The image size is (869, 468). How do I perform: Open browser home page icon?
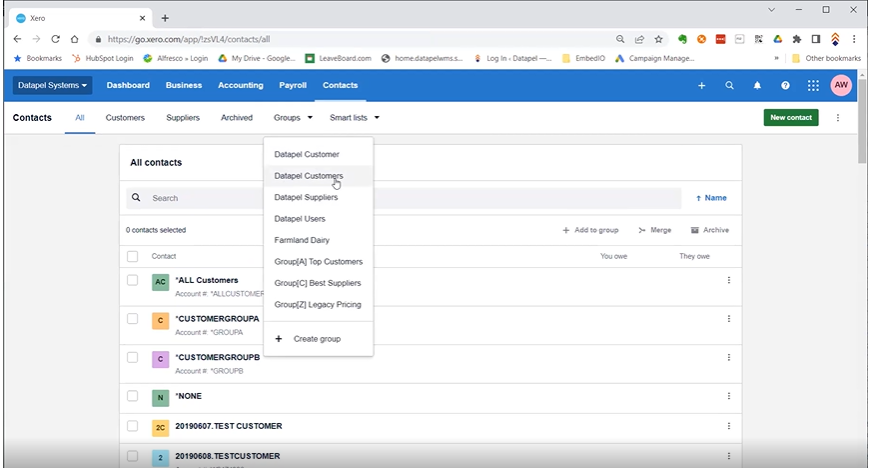point(74,39)
